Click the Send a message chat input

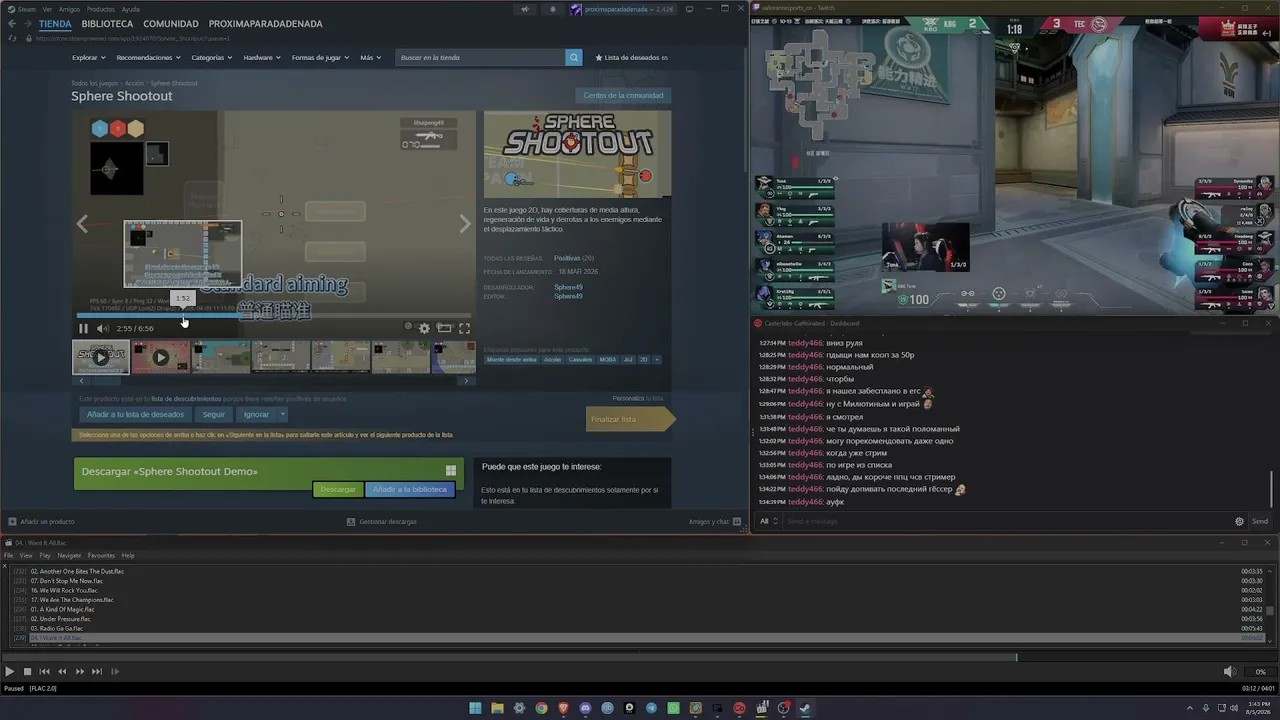[1005, 521]
